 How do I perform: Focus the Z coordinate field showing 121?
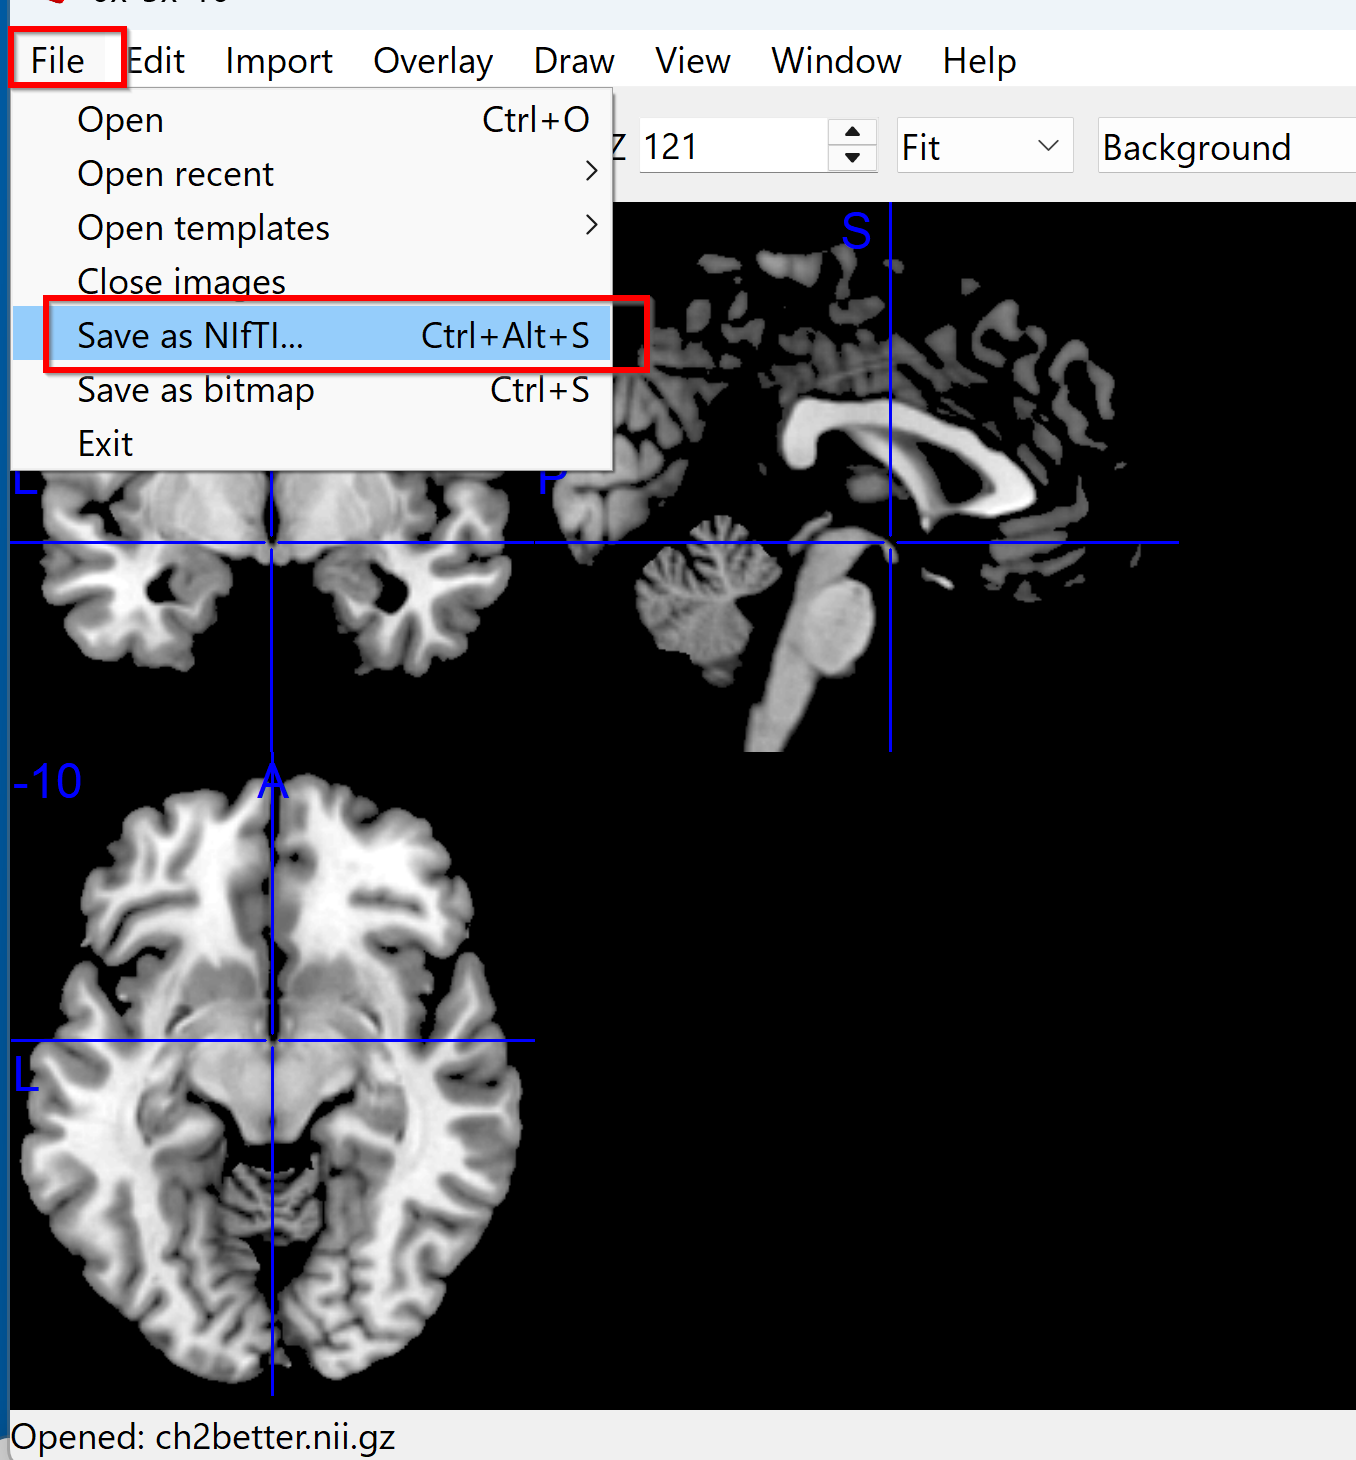[730, 147]
